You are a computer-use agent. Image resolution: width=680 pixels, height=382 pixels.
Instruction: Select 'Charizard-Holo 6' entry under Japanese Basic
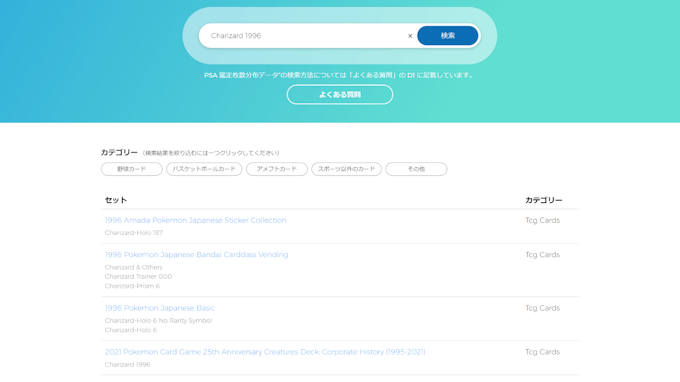[x=131, y=330]
